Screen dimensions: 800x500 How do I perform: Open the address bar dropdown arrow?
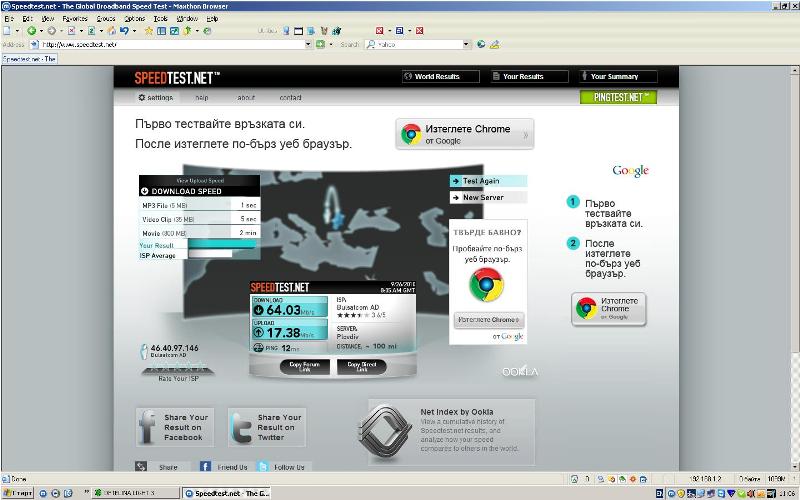click(x=308, y=44)
